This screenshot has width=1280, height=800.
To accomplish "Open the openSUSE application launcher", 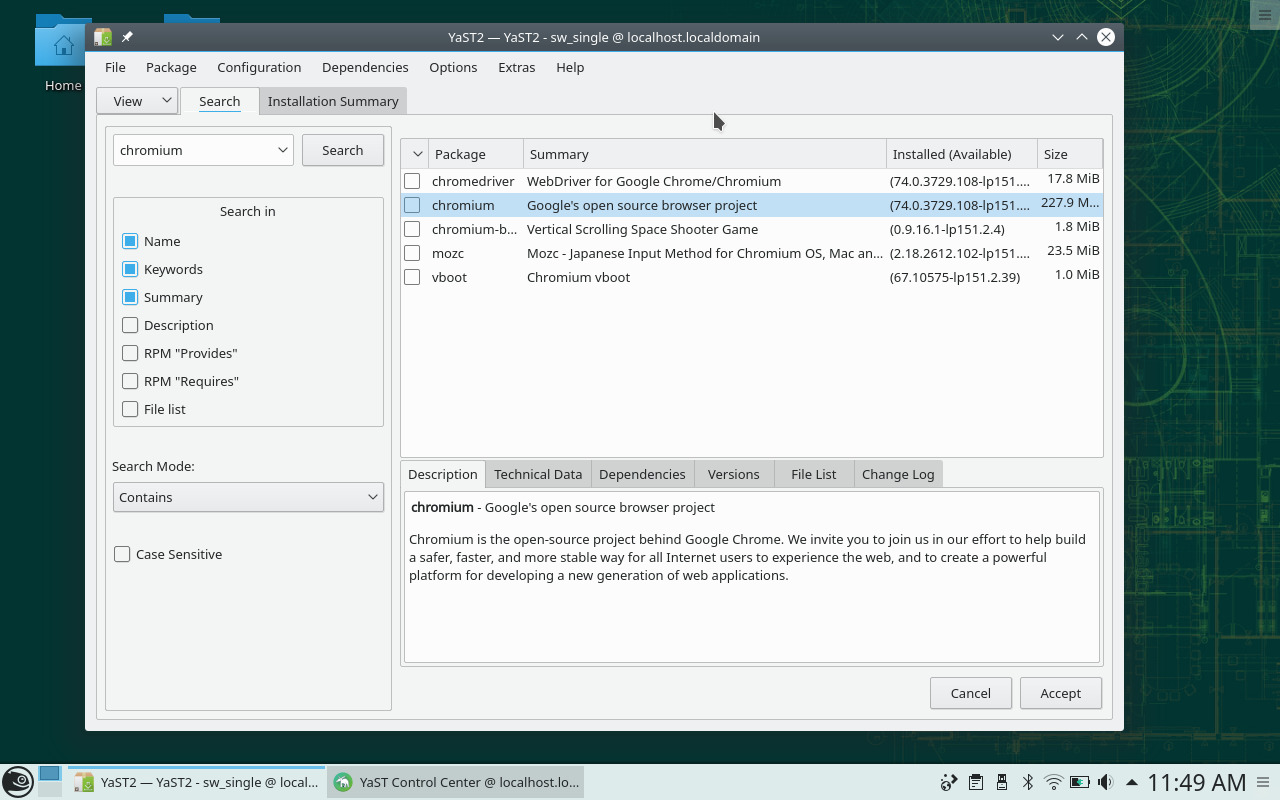I will [17, 782].
